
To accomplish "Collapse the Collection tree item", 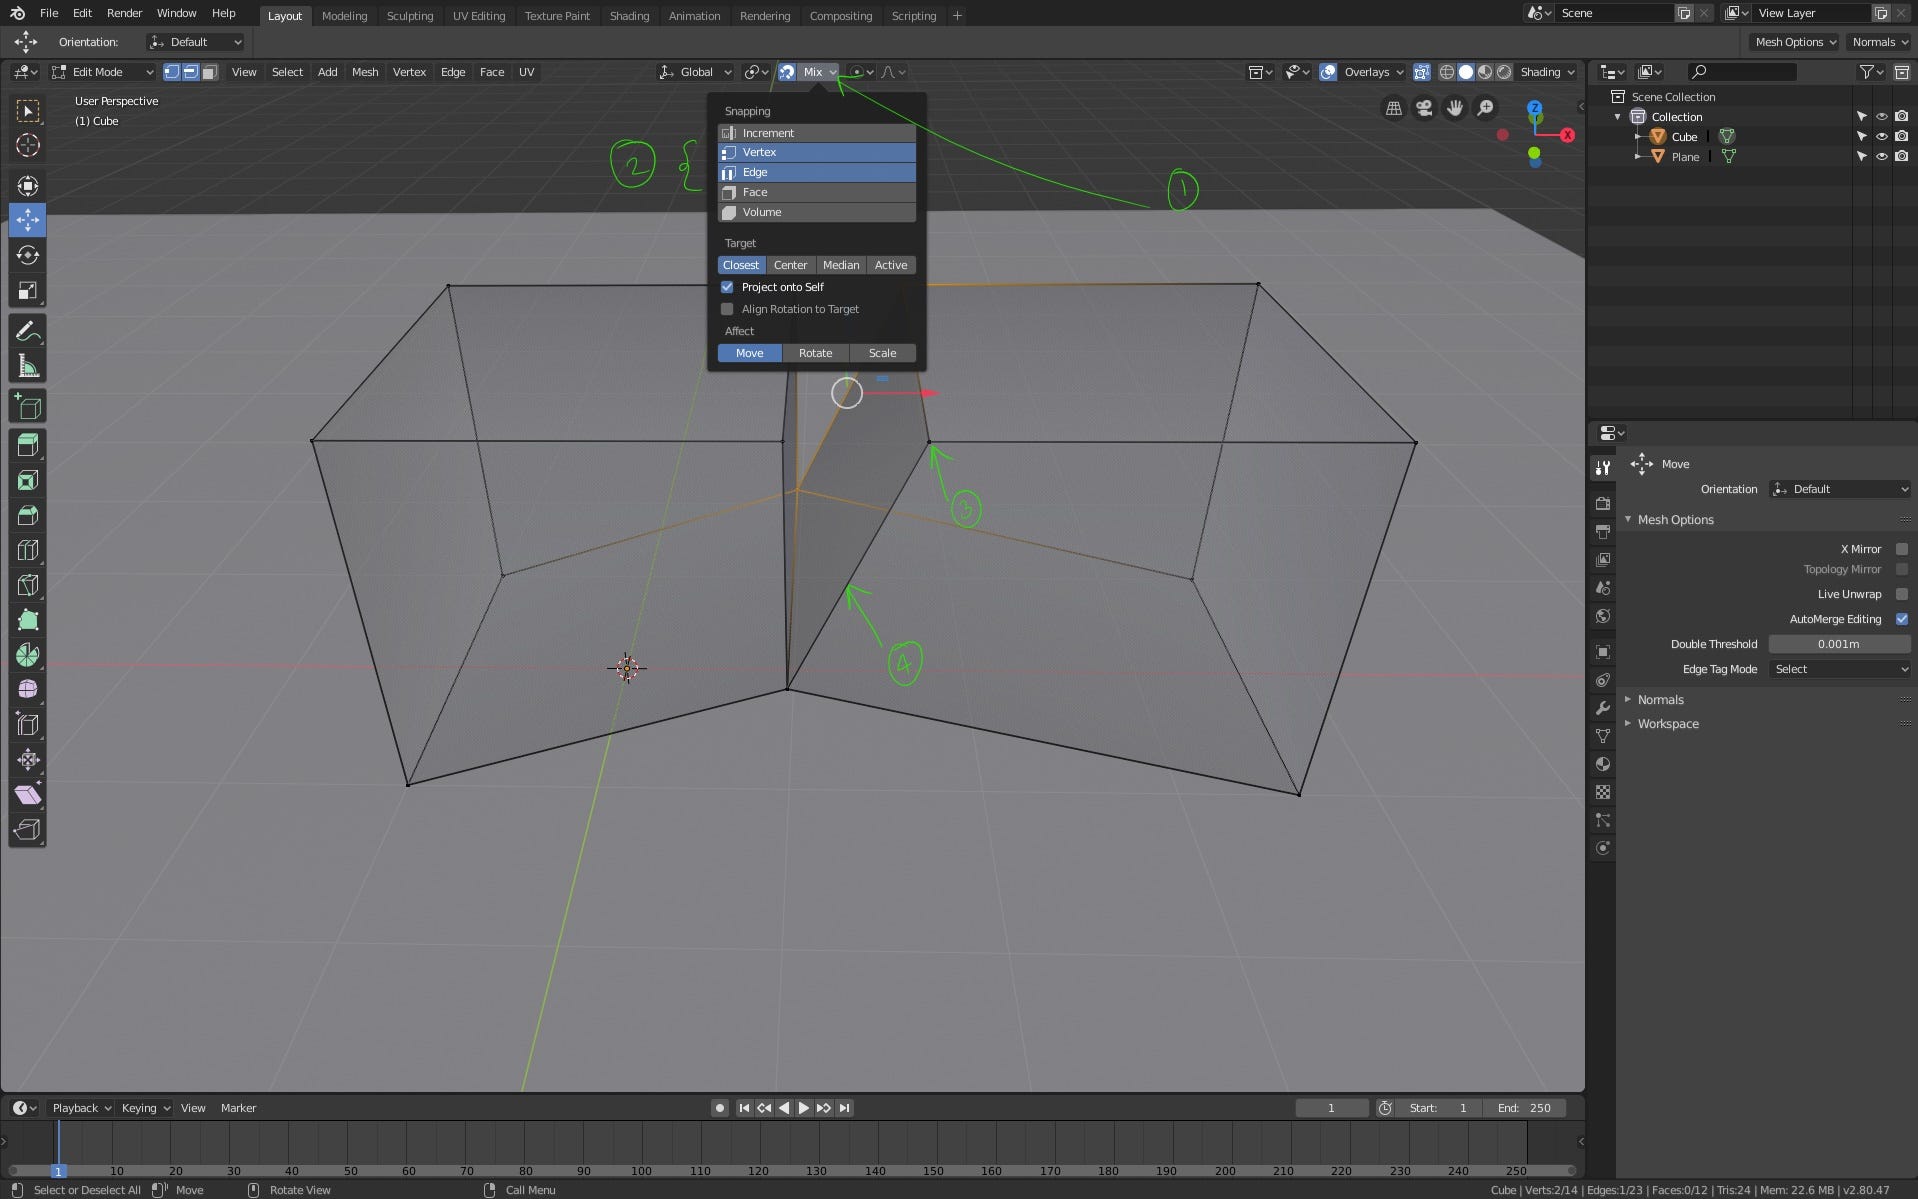I will tap(1618, 117).
